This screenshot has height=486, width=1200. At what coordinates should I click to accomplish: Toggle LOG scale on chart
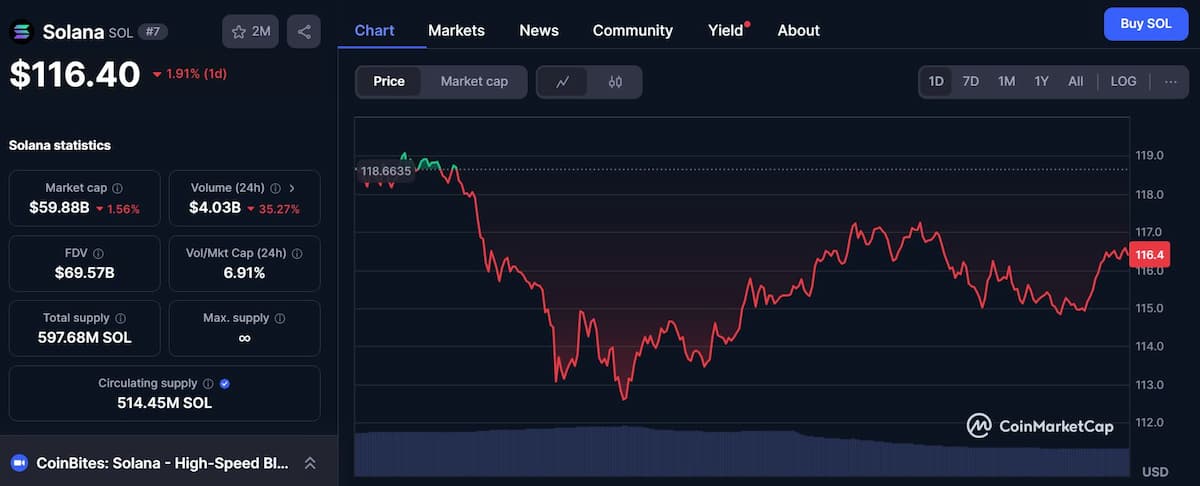click(1123, 82)
